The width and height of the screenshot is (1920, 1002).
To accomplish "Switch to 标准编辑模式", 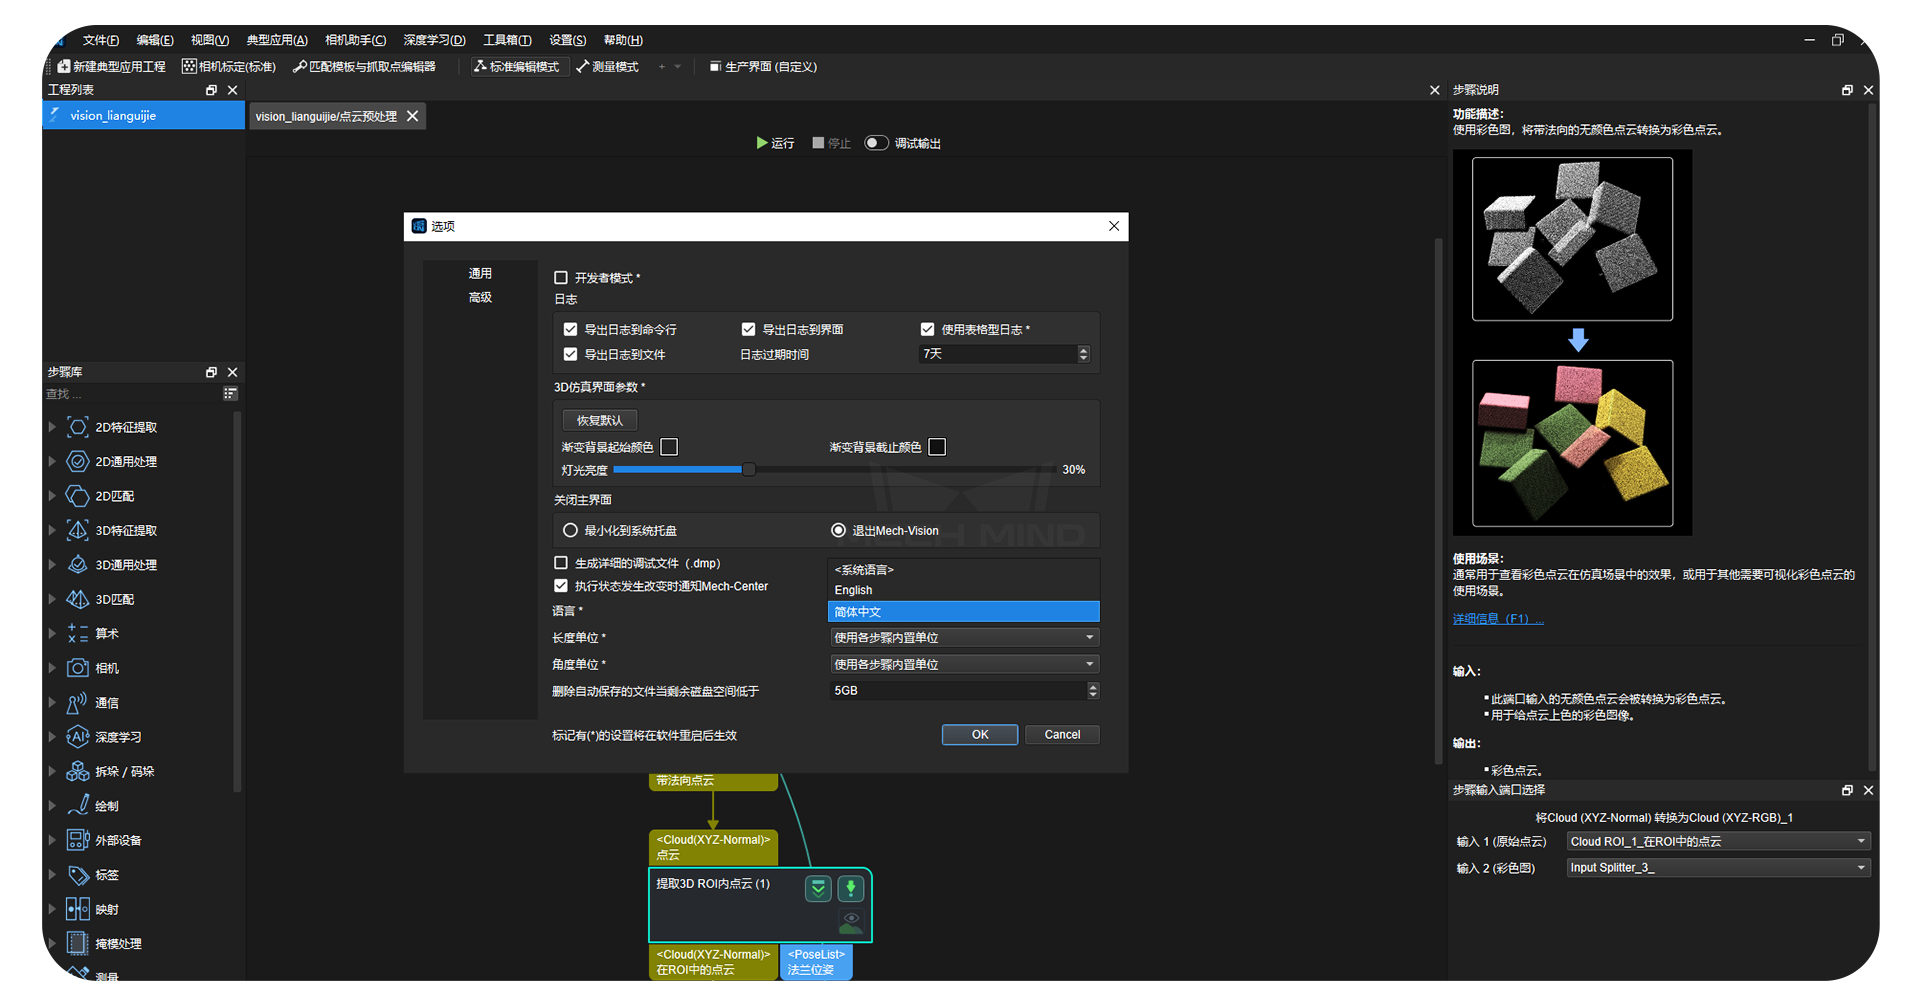I will [517, 67].
